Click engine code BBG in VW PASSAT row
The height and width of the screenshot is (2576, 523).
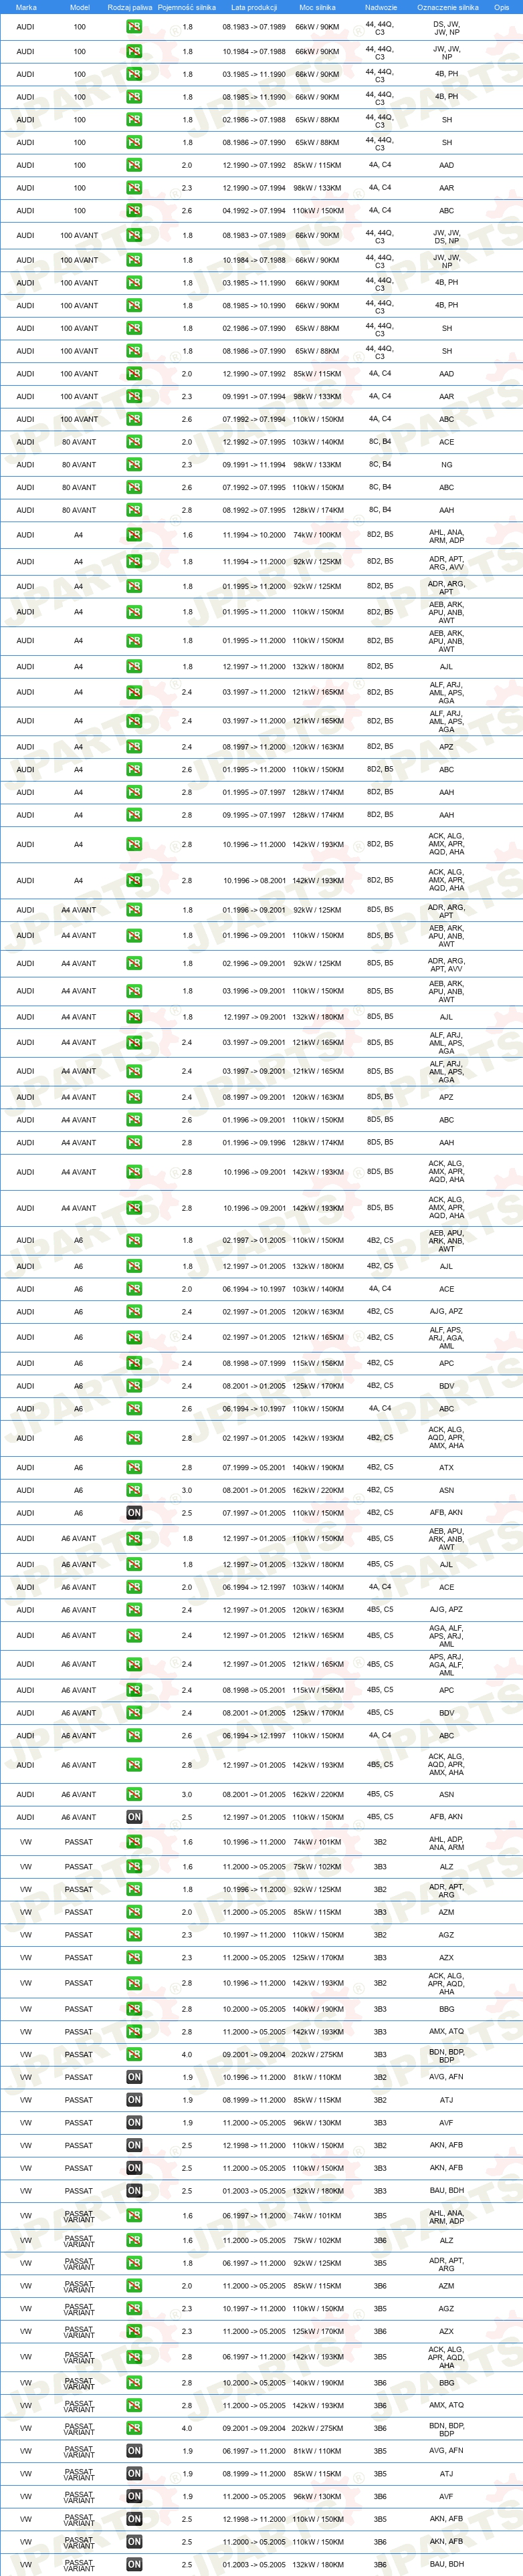447,2009
